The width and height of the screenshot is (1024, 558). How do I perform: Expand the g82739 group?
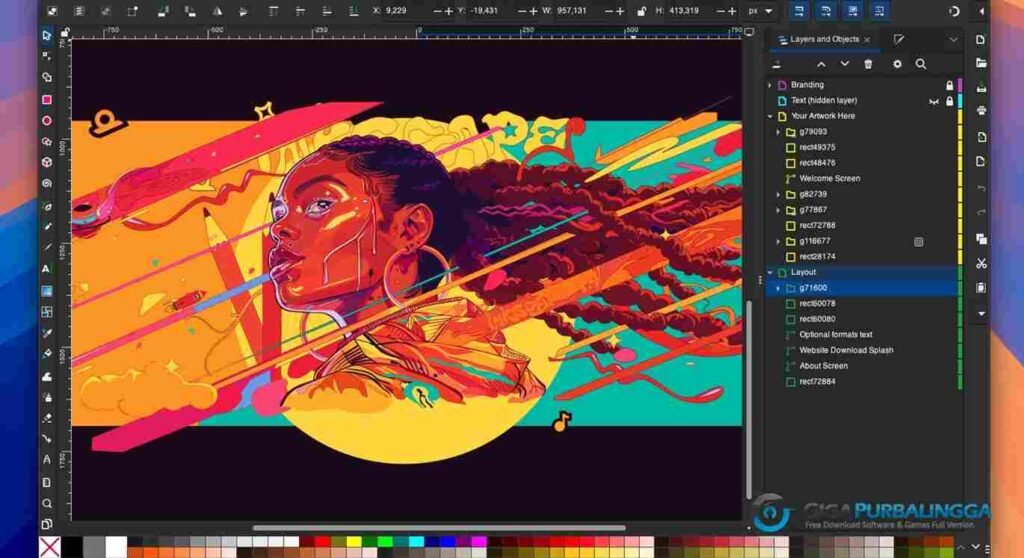tap(778, 195)
